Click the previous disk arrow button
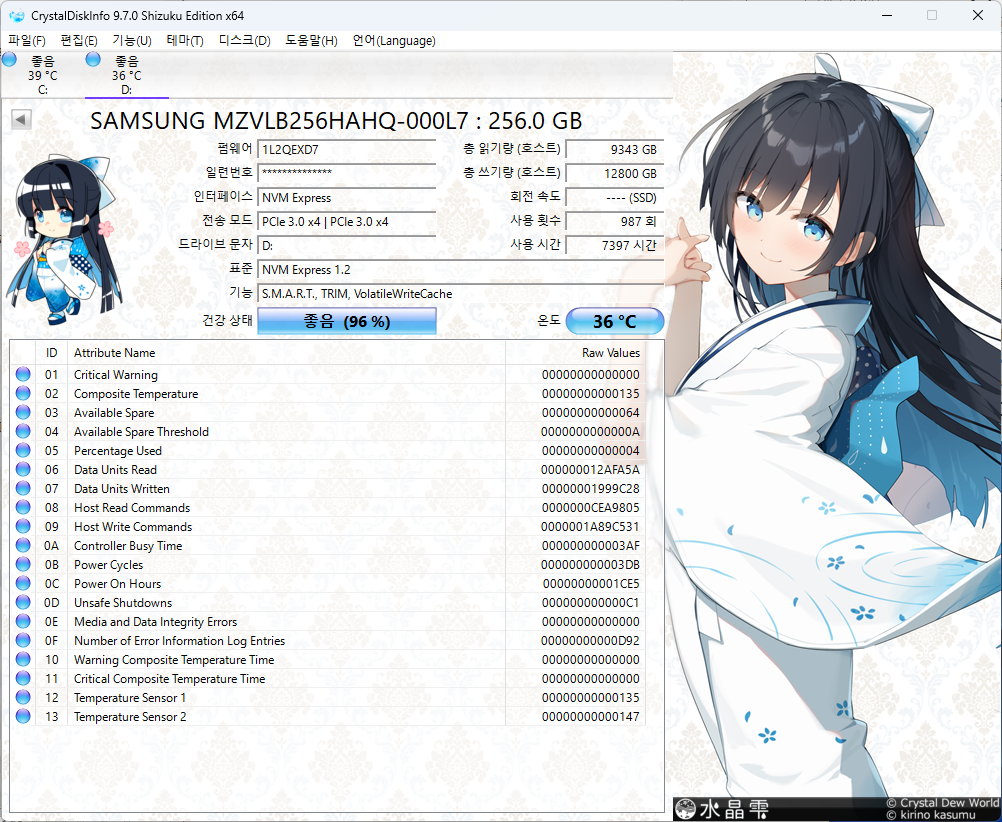The image size is (1002, 822). (x=21, y=120)
